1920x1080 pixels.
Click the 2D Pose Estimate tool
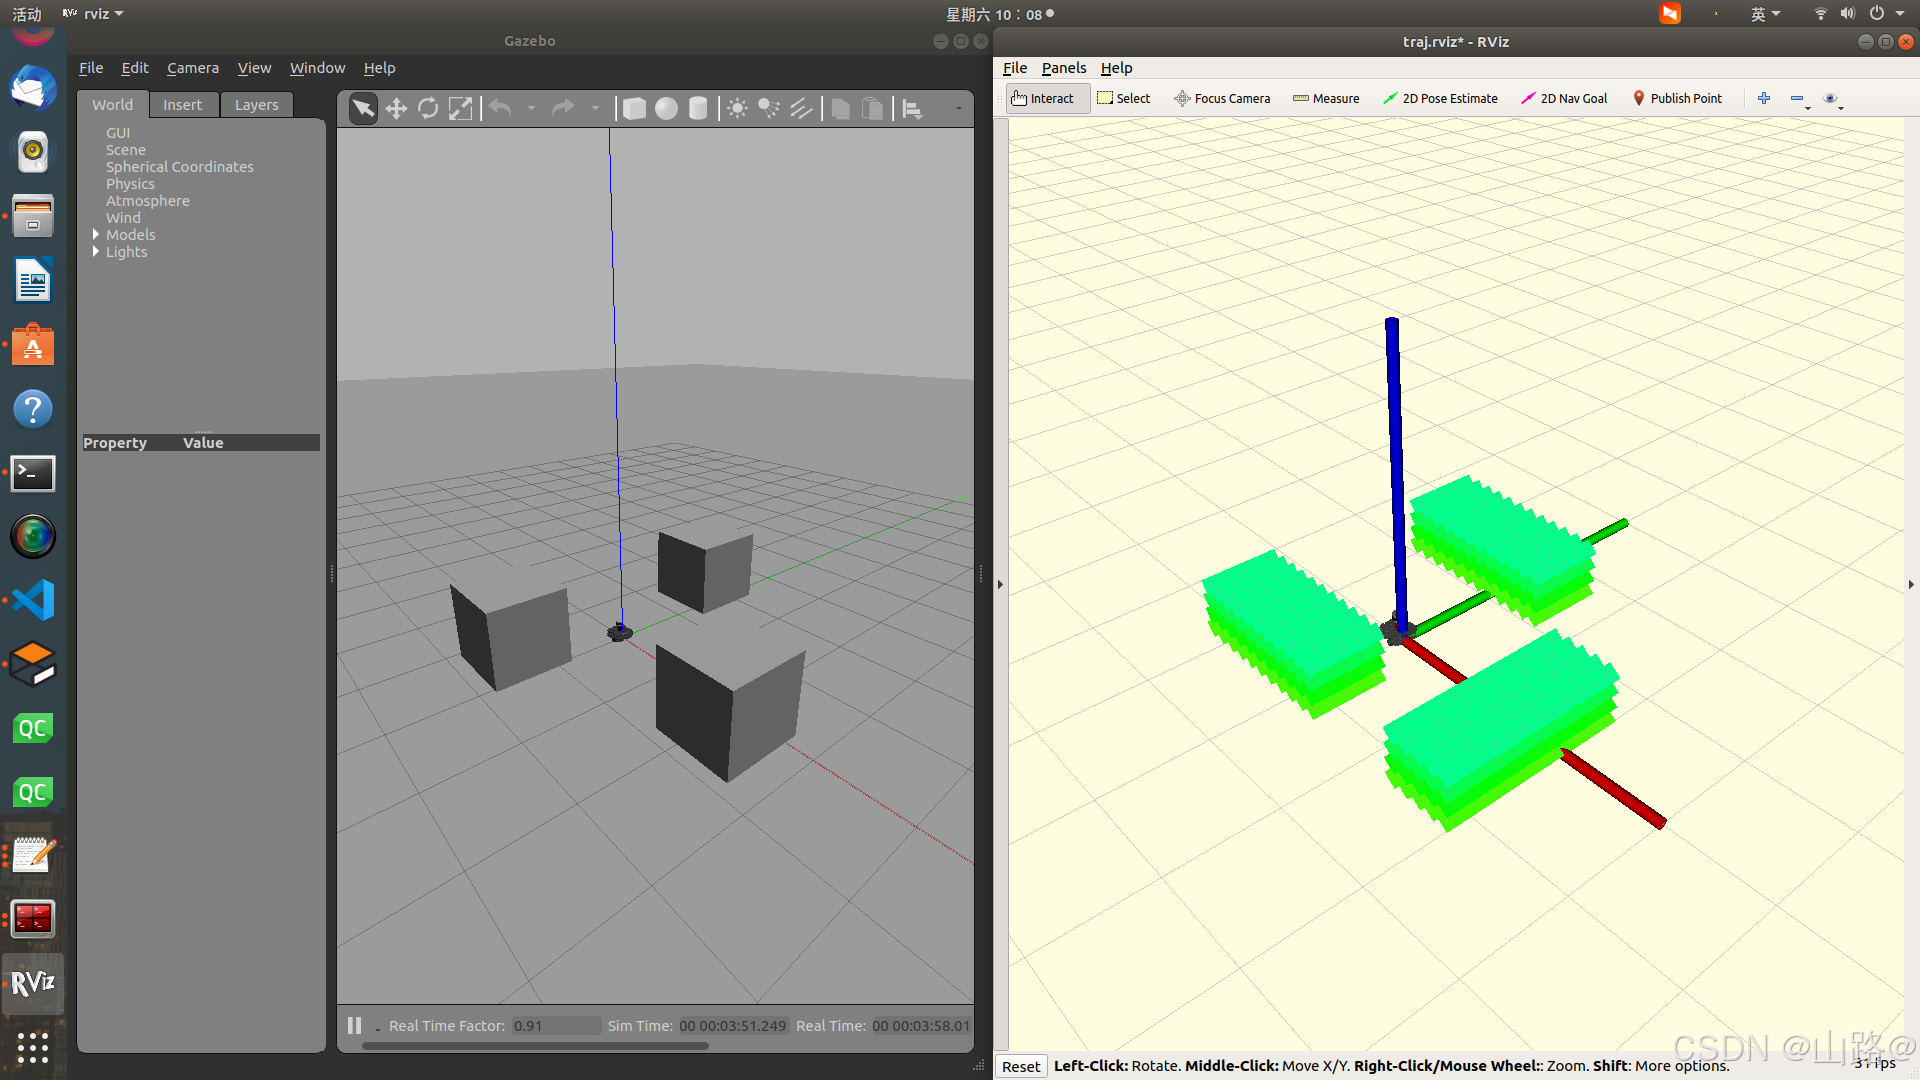coord(1440,98)
